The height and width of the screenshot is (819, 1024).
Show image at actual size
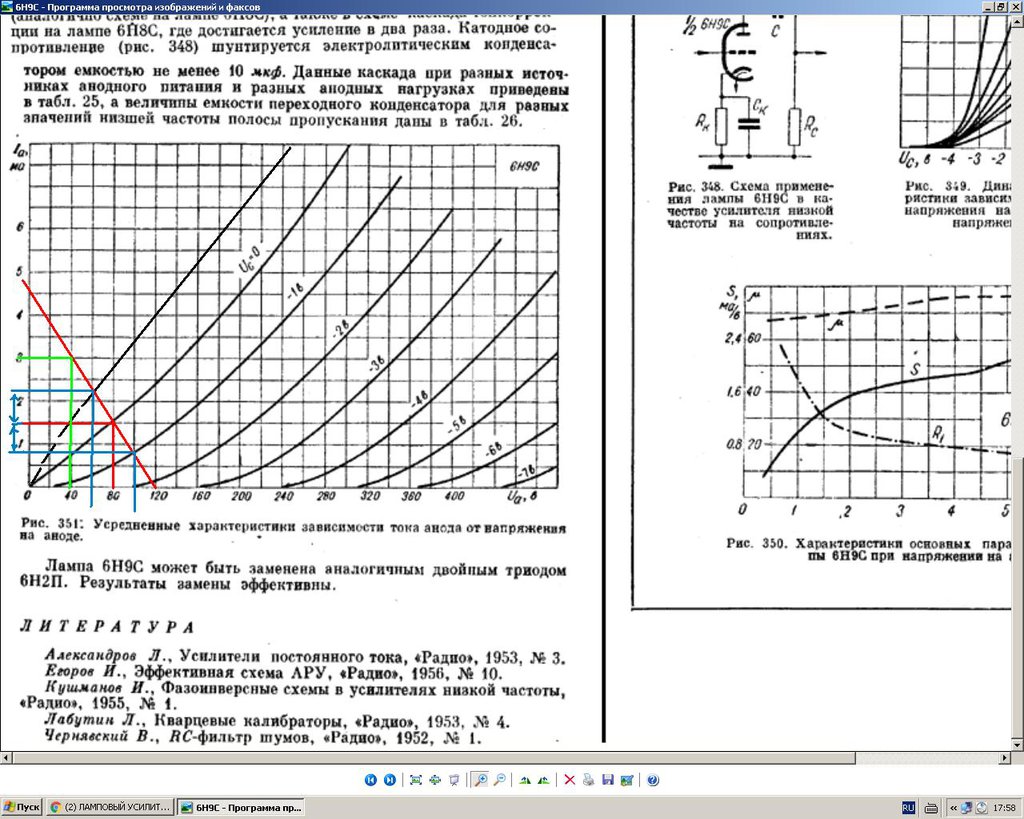click(x=435, y=780)
